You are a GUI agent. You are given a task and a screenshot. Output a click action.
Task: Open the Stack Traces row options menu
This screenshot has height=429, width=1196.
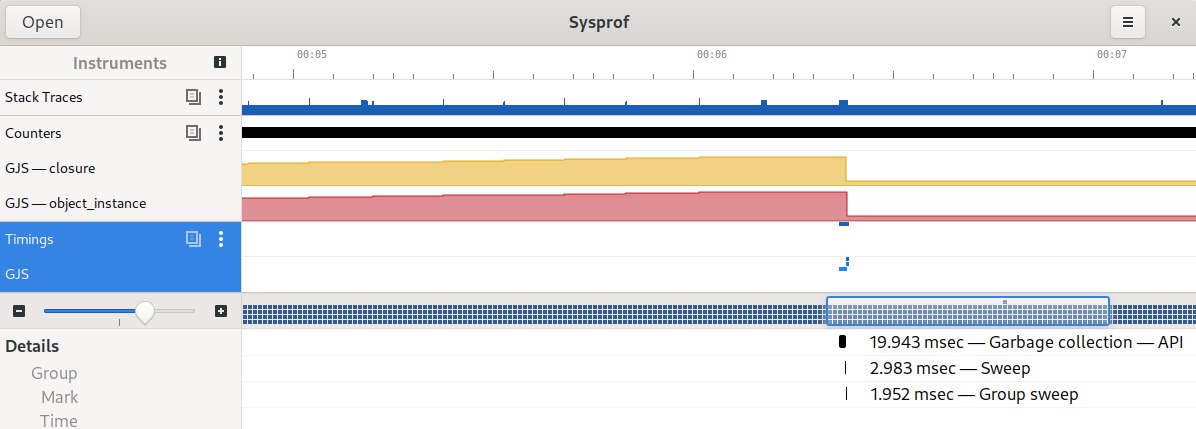[221, 97]
